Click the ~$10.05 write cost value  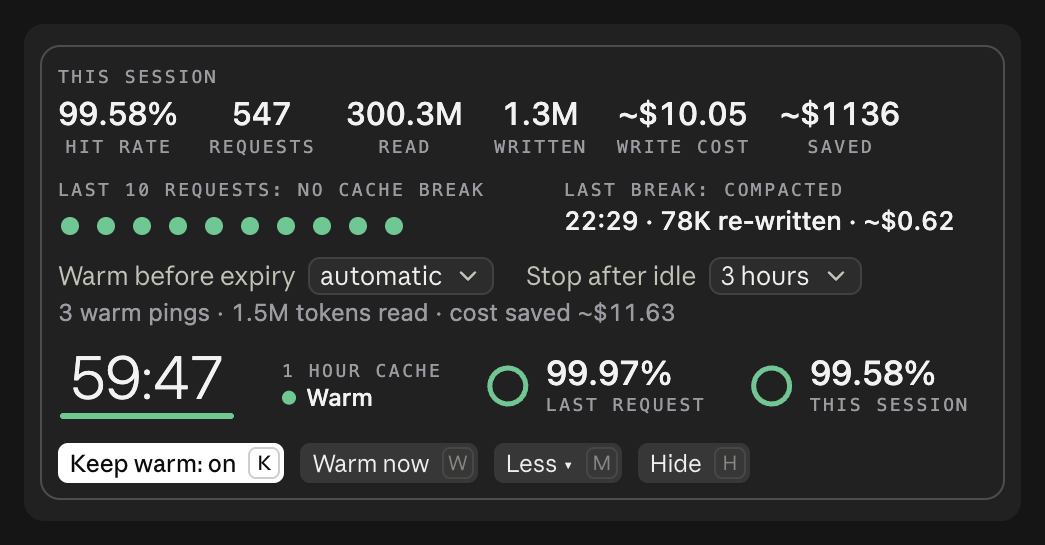click(x=682, y=114)
